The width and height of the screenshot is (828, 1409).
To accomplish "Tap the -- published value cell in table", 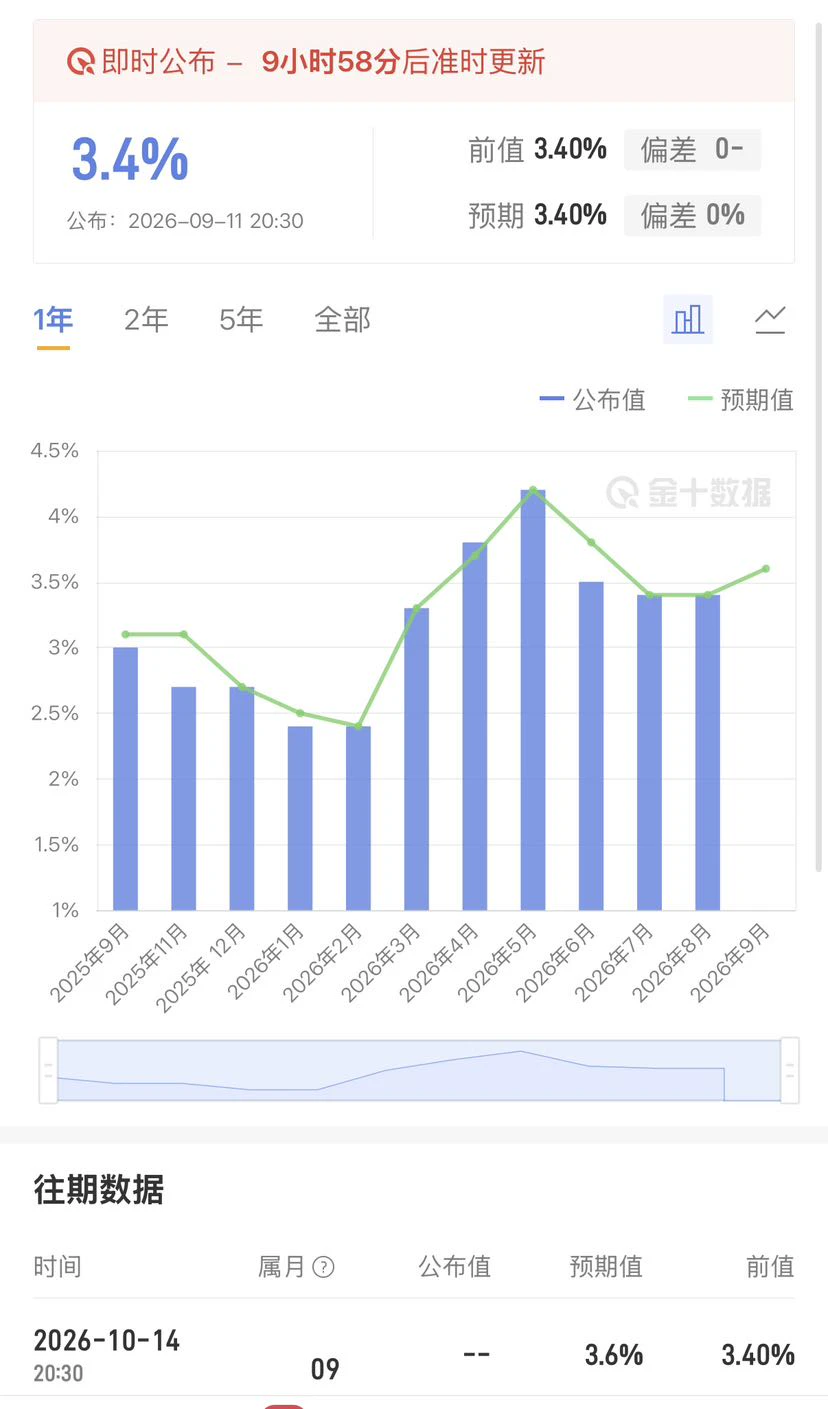I will coord(477,1354).
